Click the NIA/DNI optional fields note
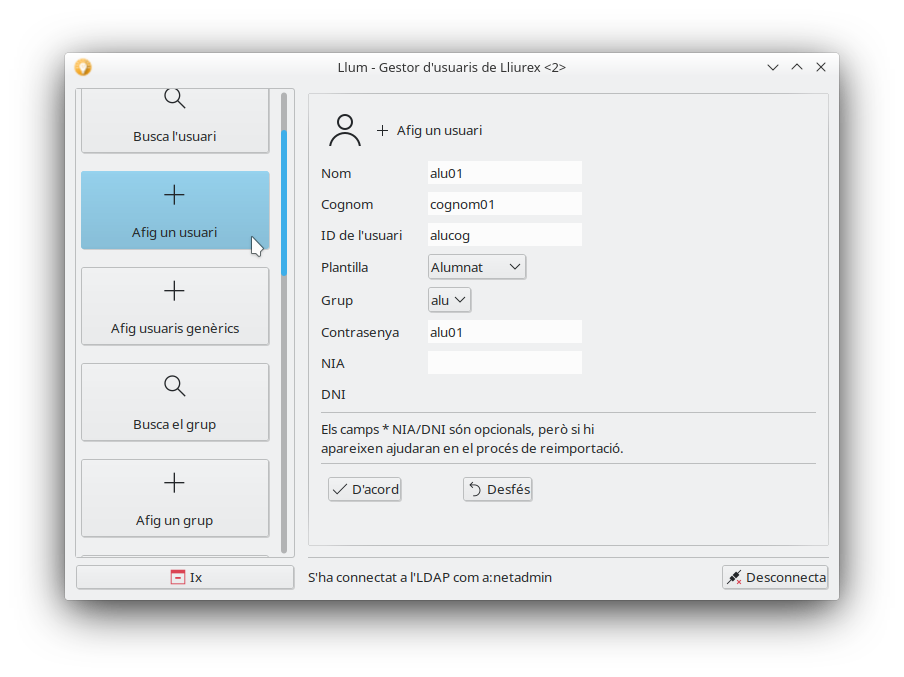Screen dimensions: 904x677 pyautogui.click(x=472, y=439)
